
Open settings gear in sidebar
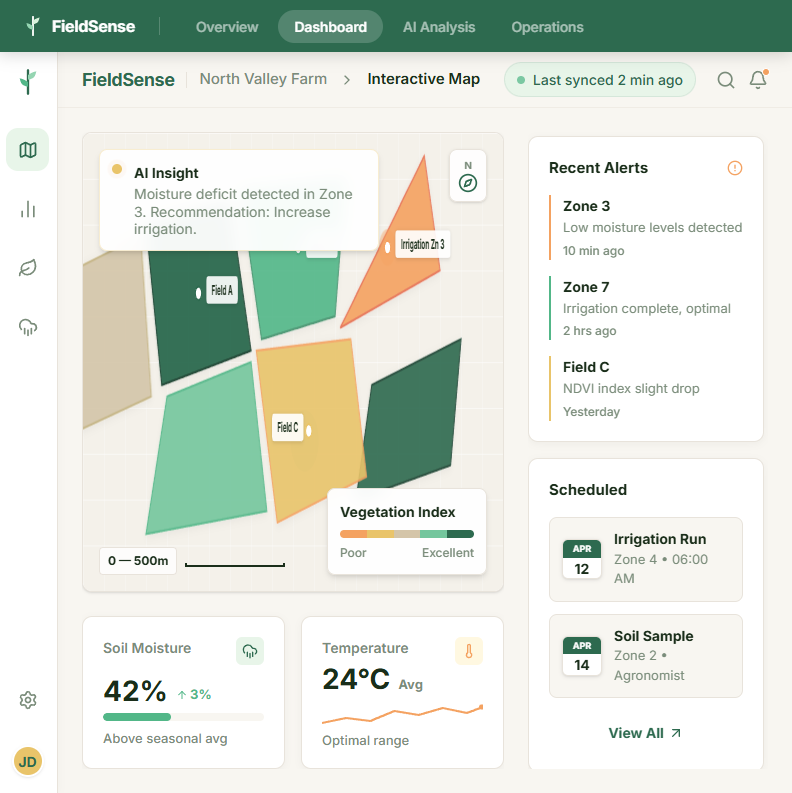[x=28, y=700]
